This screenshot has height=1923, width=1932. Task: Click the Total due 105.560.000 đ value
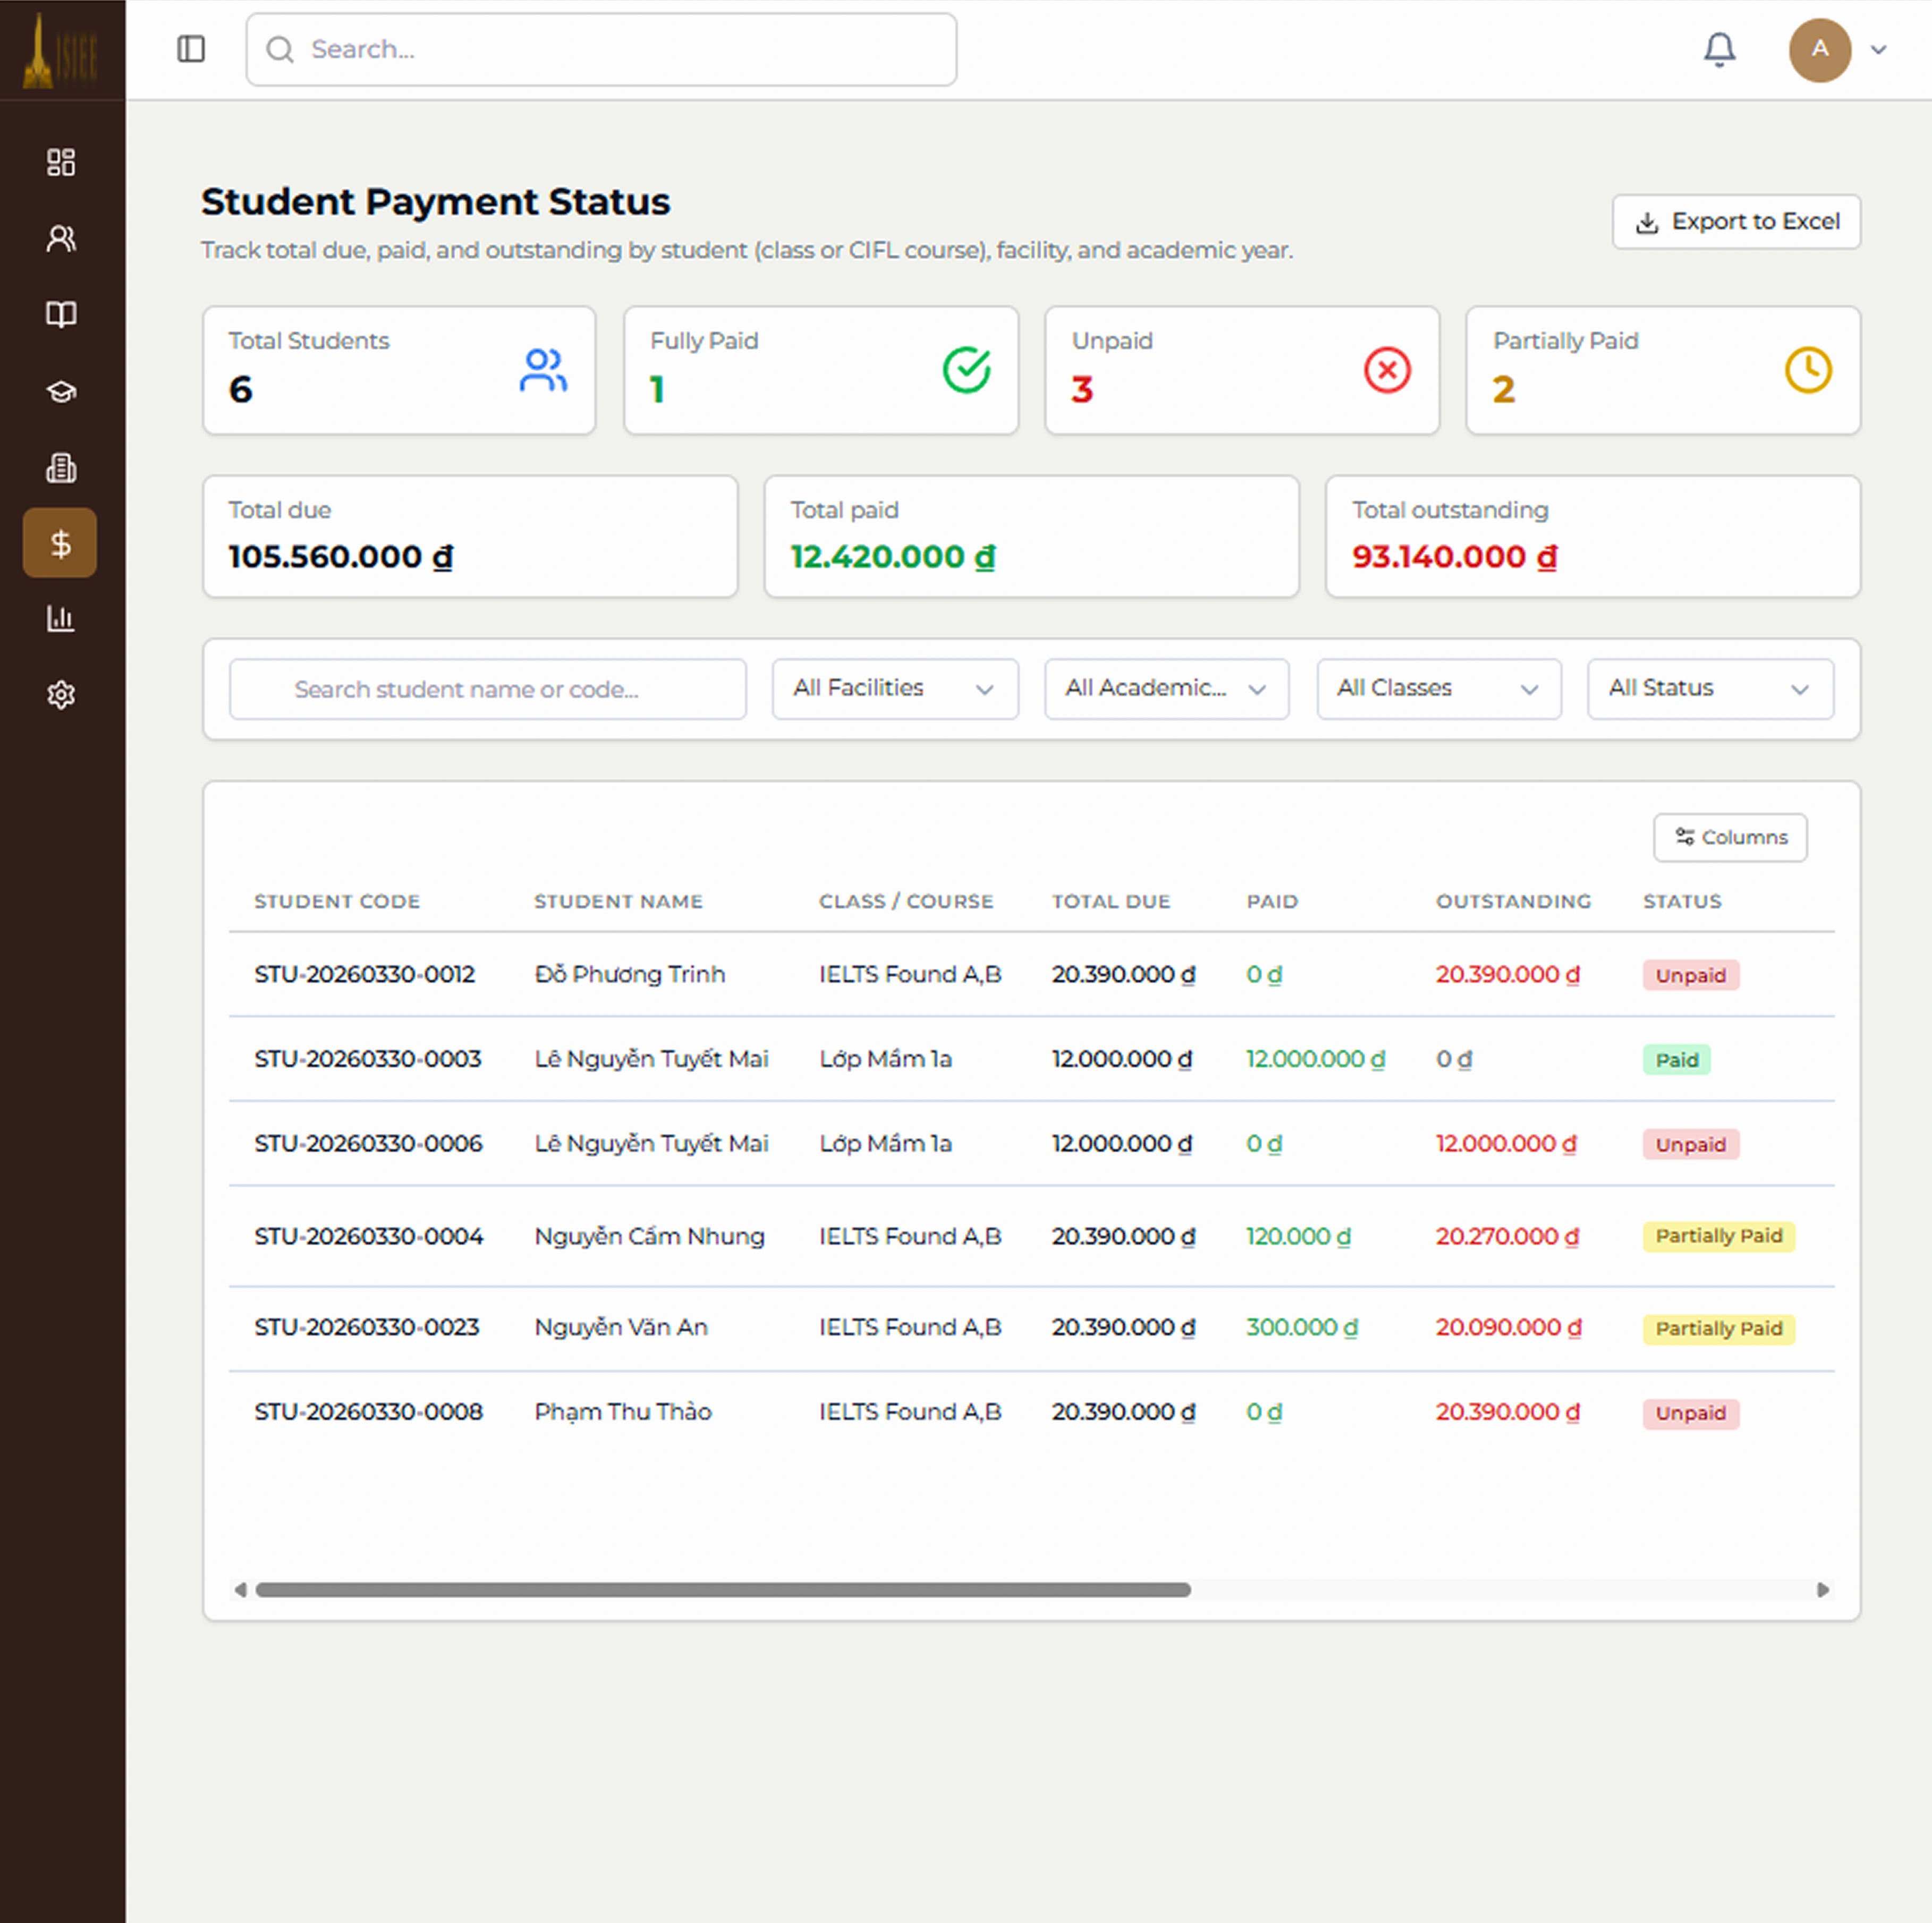[340, 557]
